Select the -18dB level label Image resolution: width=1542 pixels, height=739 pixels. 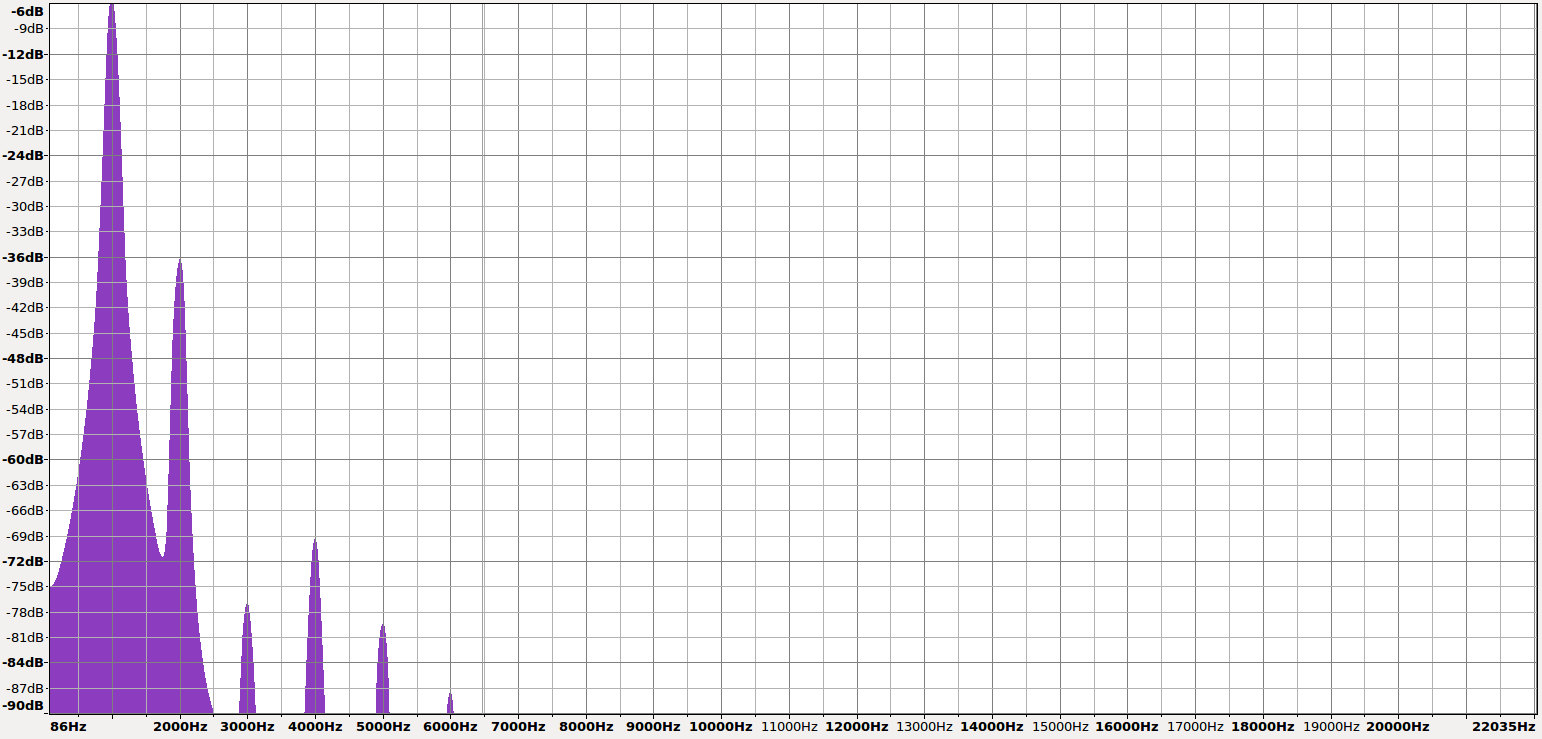point(25,105)
